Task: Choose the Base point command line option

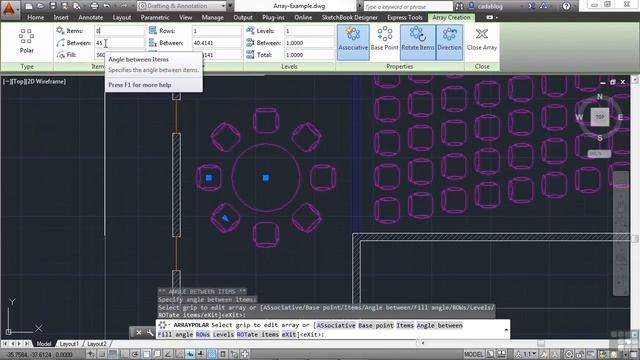Action: point(376,325)
